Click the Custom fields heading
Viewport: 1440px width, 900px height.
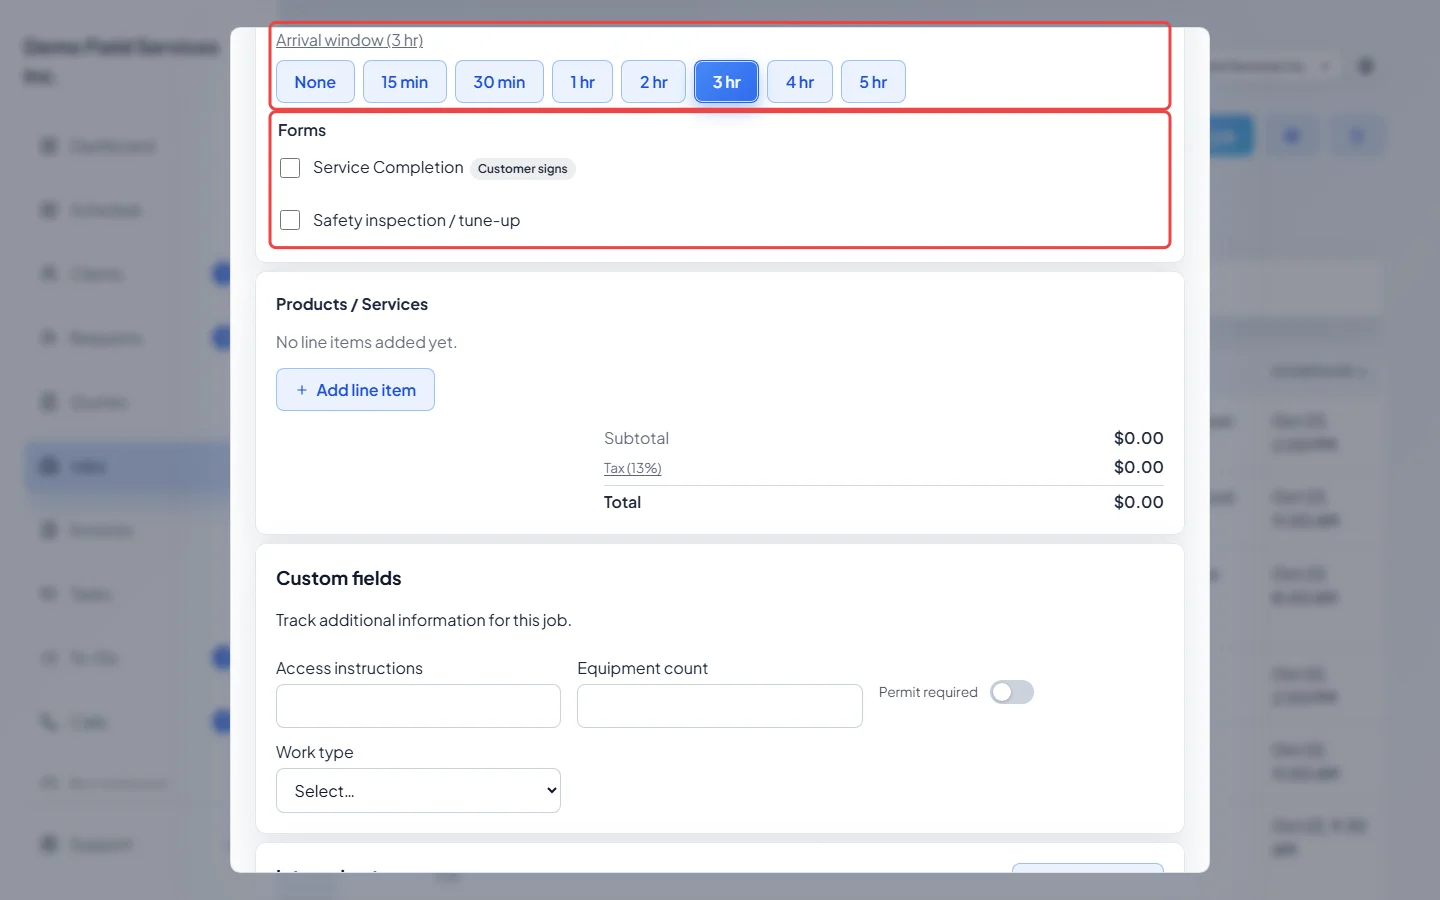(x=338, y=578)
